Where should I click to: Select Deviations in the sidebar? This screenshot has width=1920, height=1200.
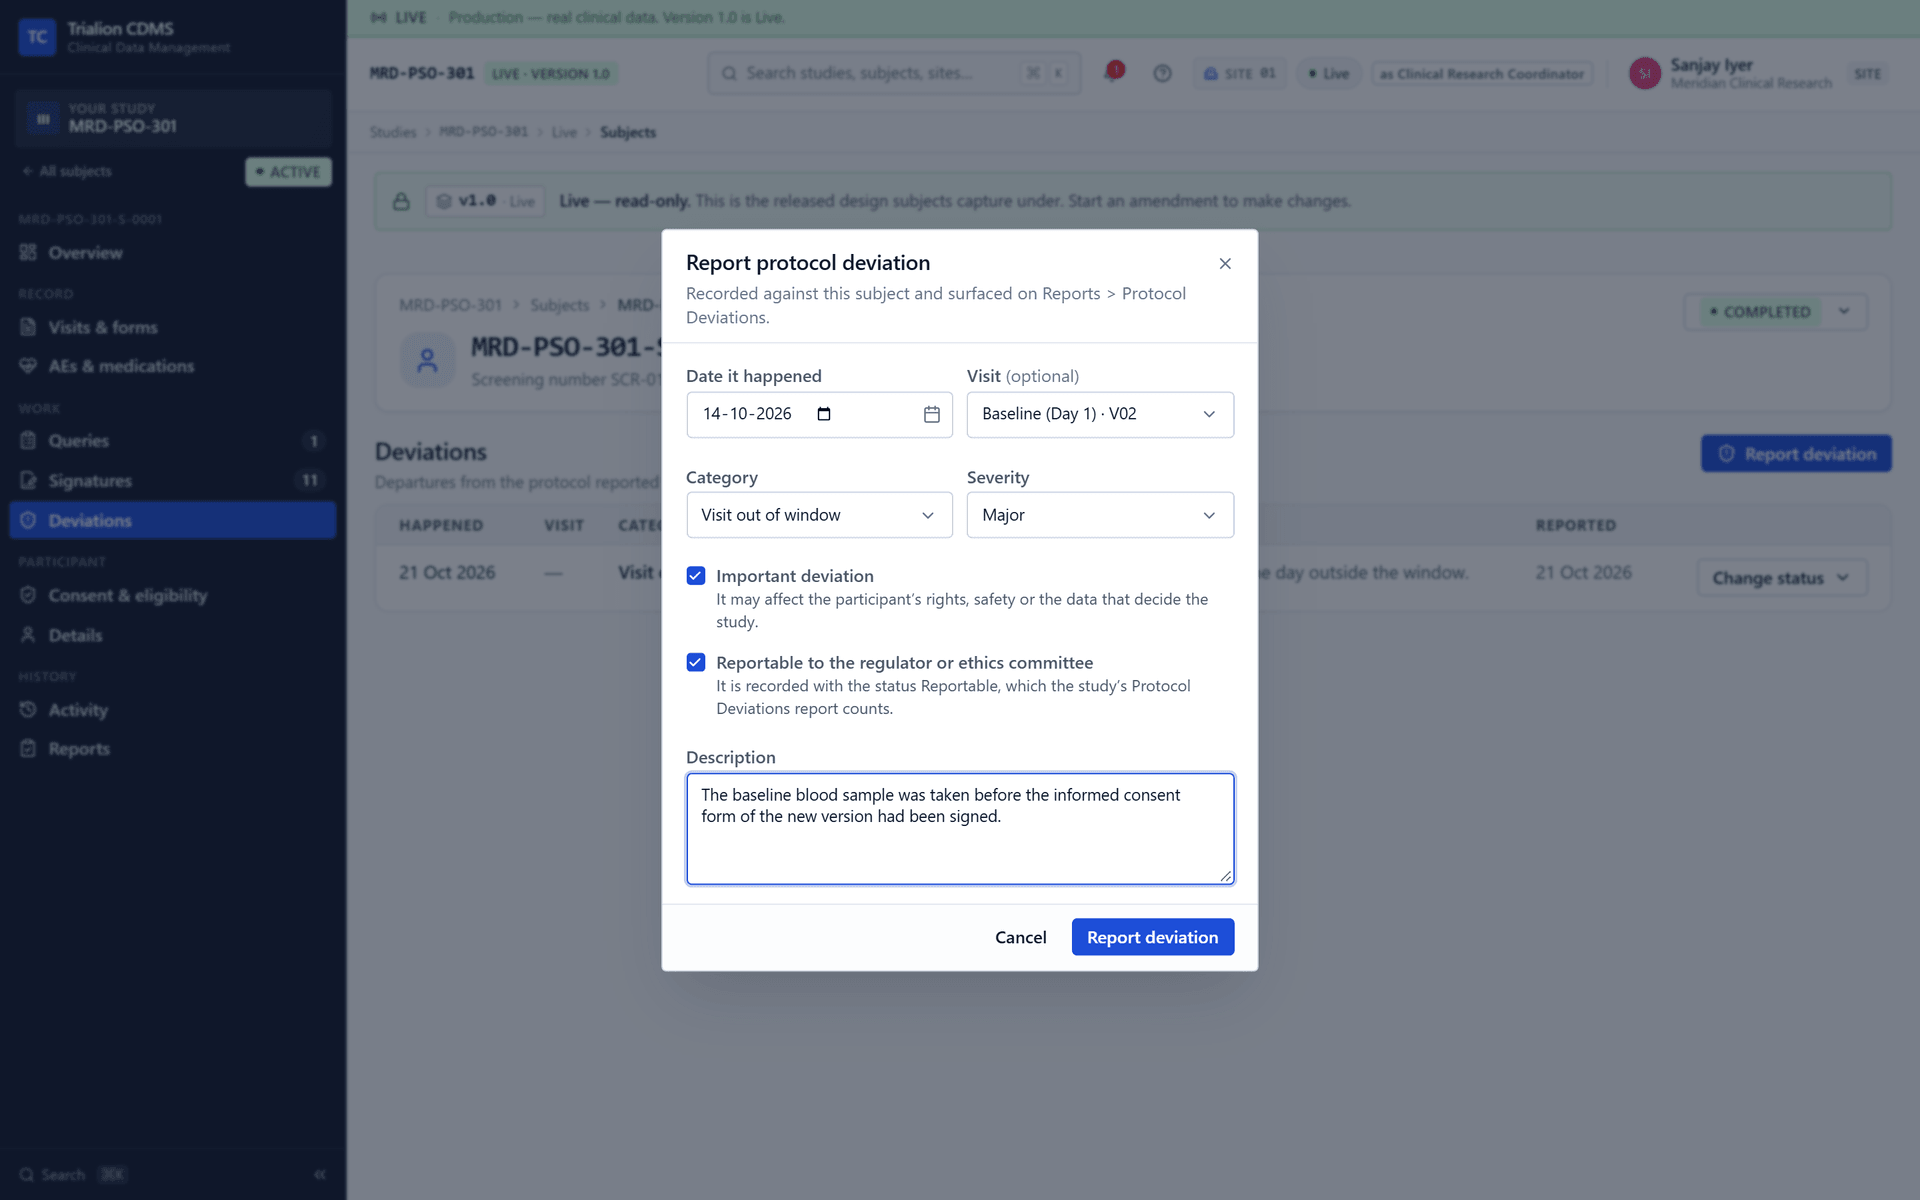tap(172, 520)
